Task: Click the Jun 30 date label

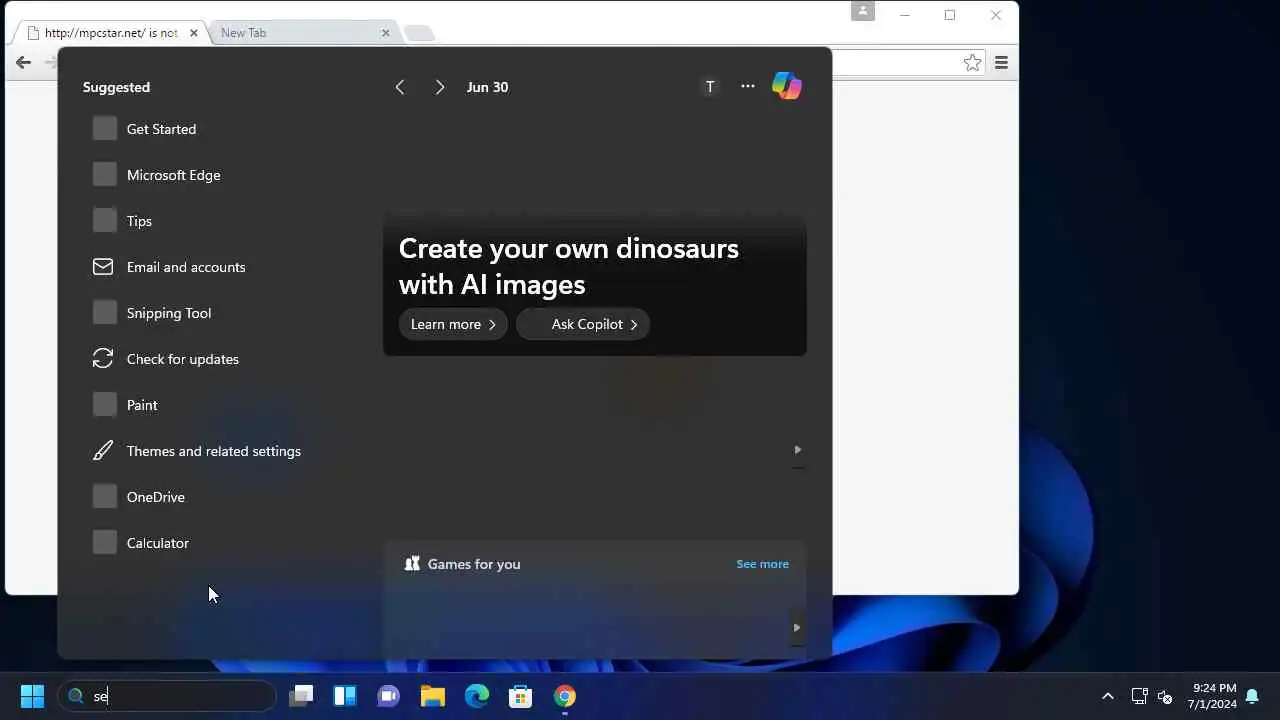Action: 487,87
